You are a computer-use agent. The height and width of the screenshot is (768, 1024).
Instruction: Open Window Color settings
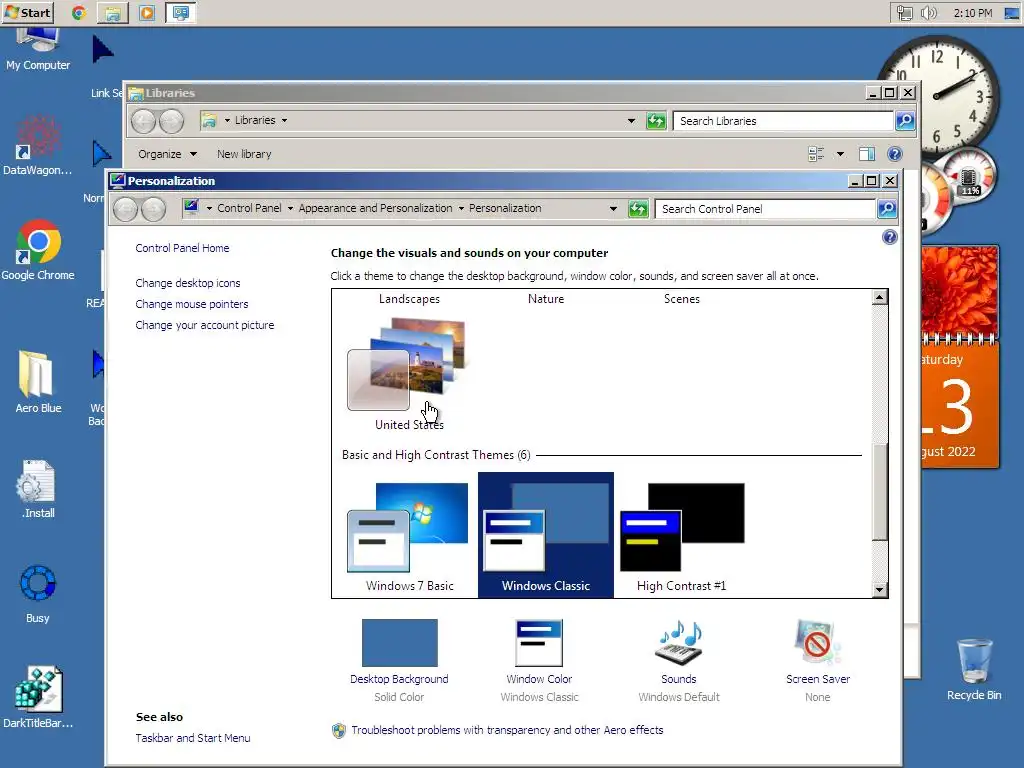539,661
